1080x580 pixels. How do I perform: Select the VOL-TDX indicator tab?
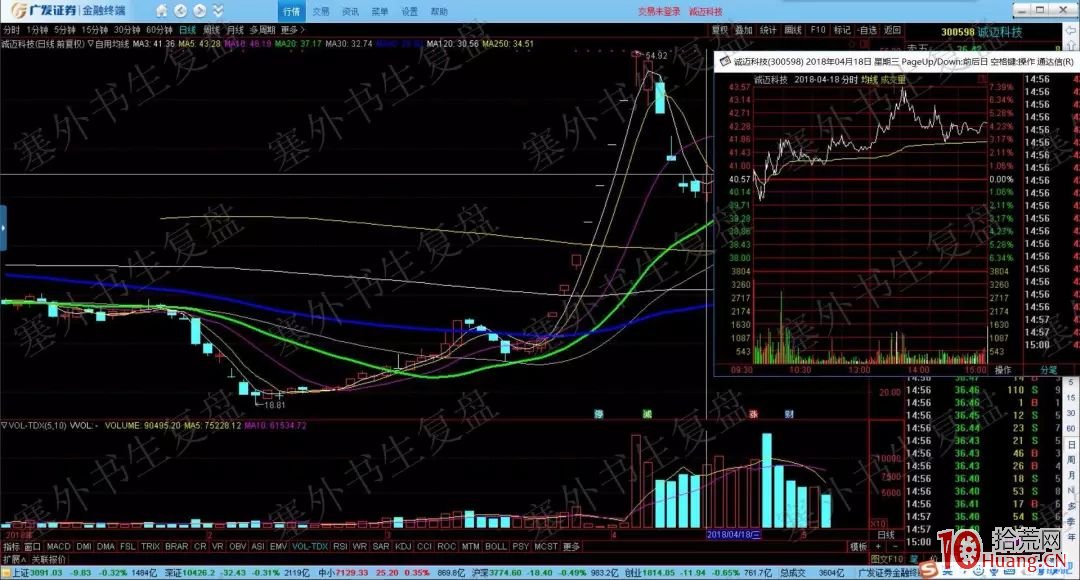(x=310, y=546)
